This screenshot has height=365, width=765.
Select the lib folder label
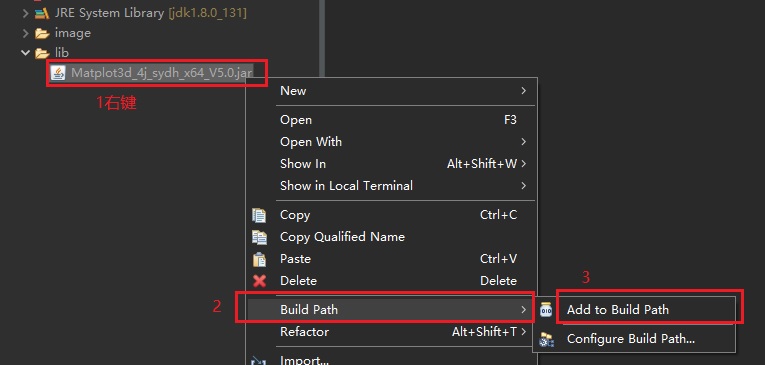click(62, 52)
